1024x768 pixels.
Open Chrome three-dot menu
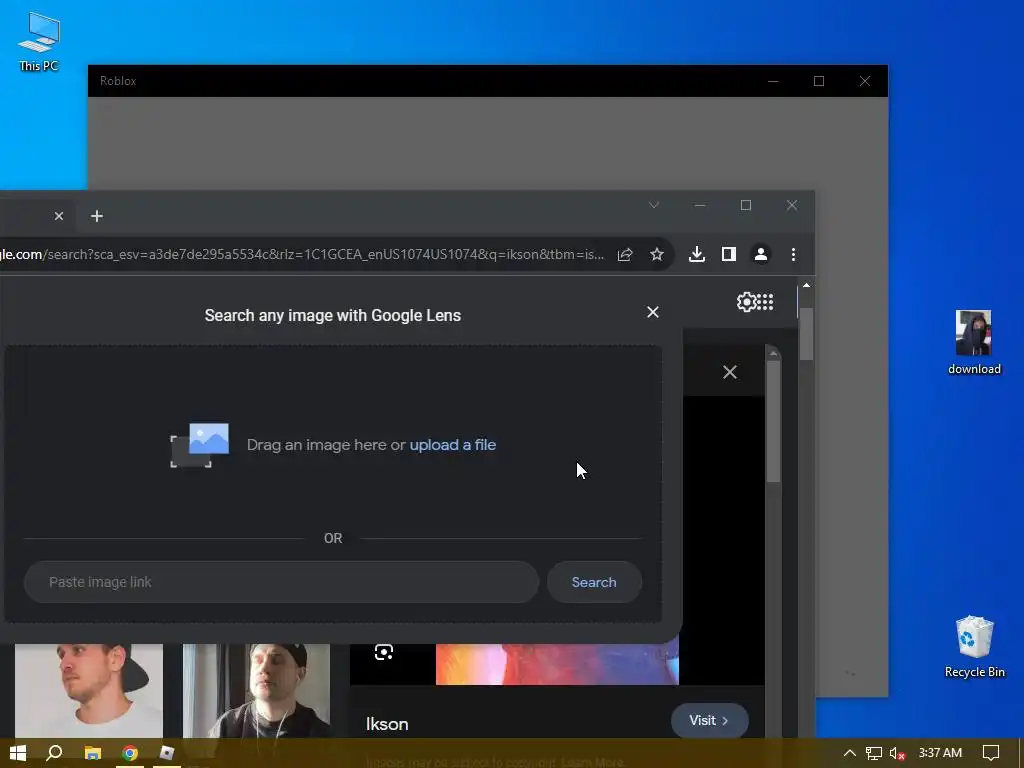coord(793,255)
